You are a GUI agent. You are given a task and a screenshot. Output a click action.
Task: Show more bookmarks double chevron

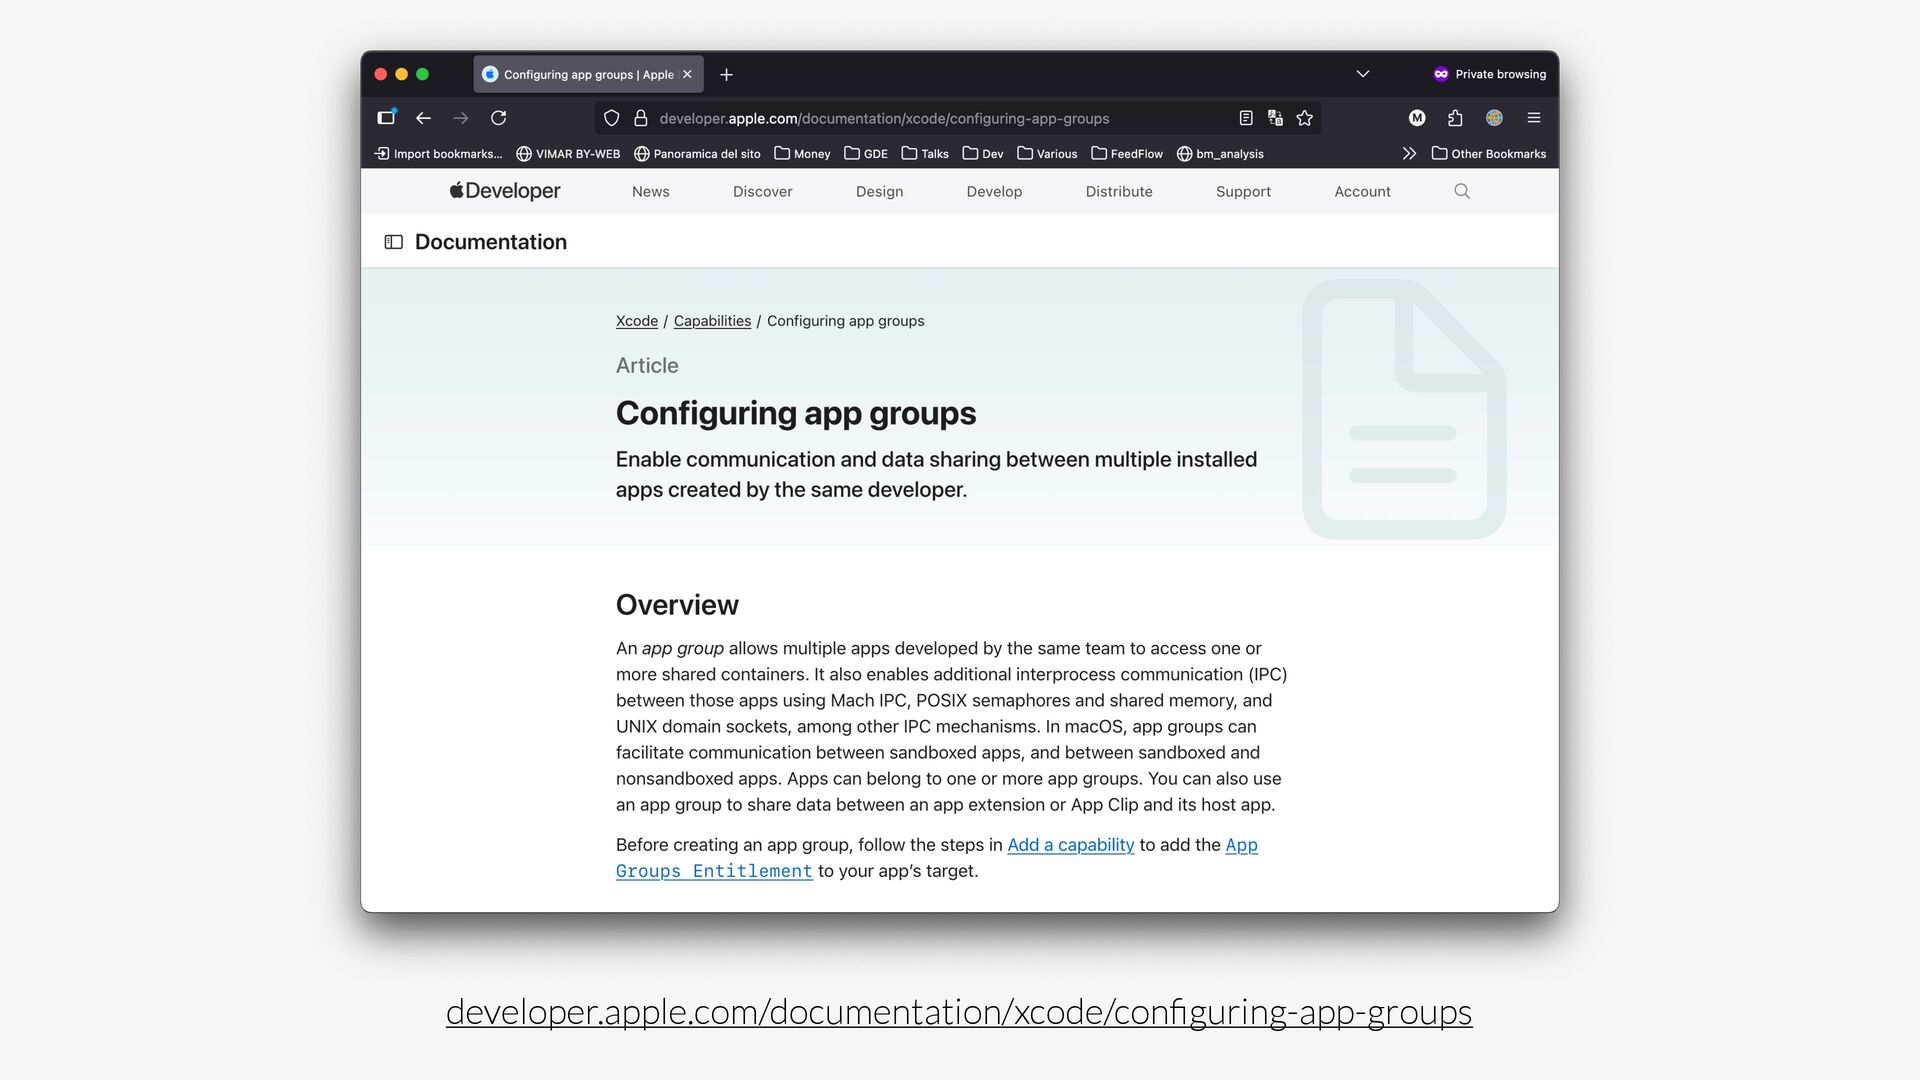(x=1408, y=154)
